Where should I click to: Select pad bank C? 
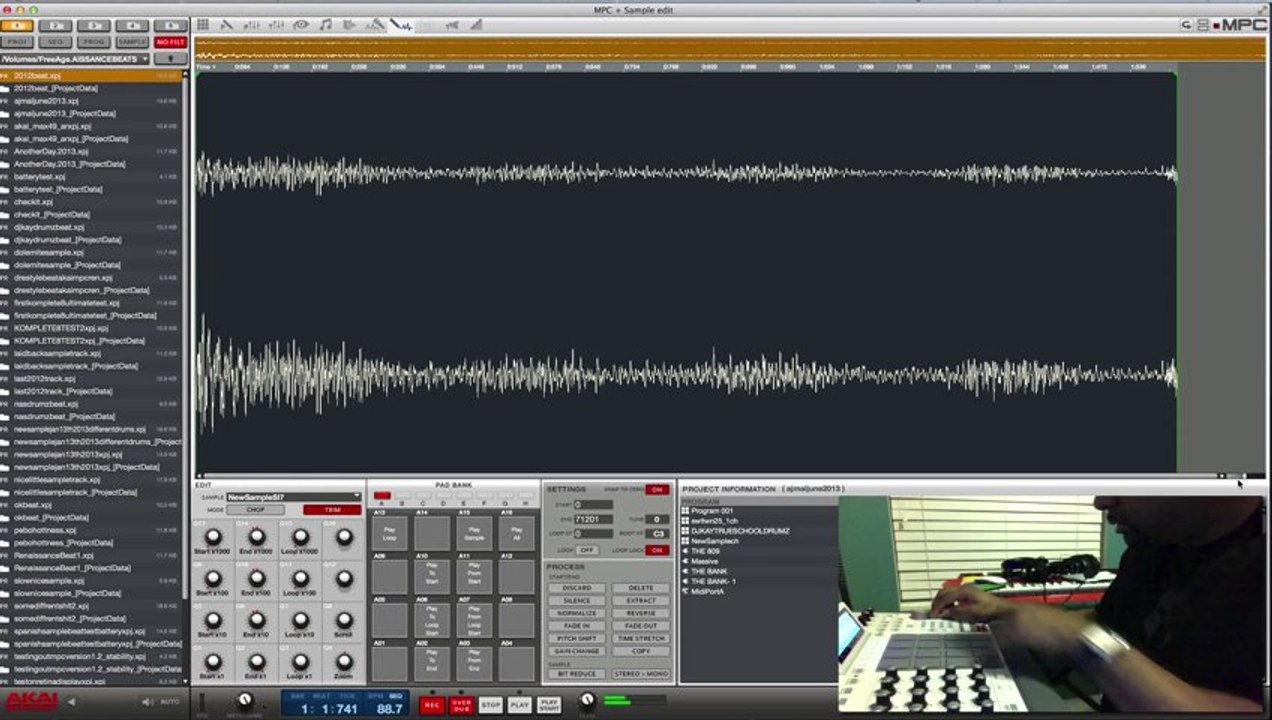pyautogui.click(x=424, y=495)
